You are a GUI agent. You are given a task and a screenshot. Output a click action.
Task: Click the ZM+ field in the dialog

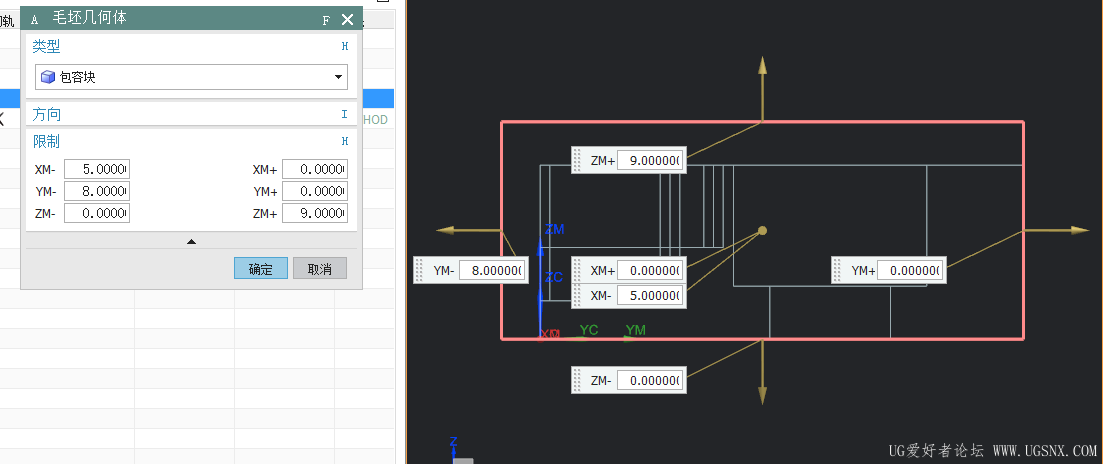click(x=315, y=213)
